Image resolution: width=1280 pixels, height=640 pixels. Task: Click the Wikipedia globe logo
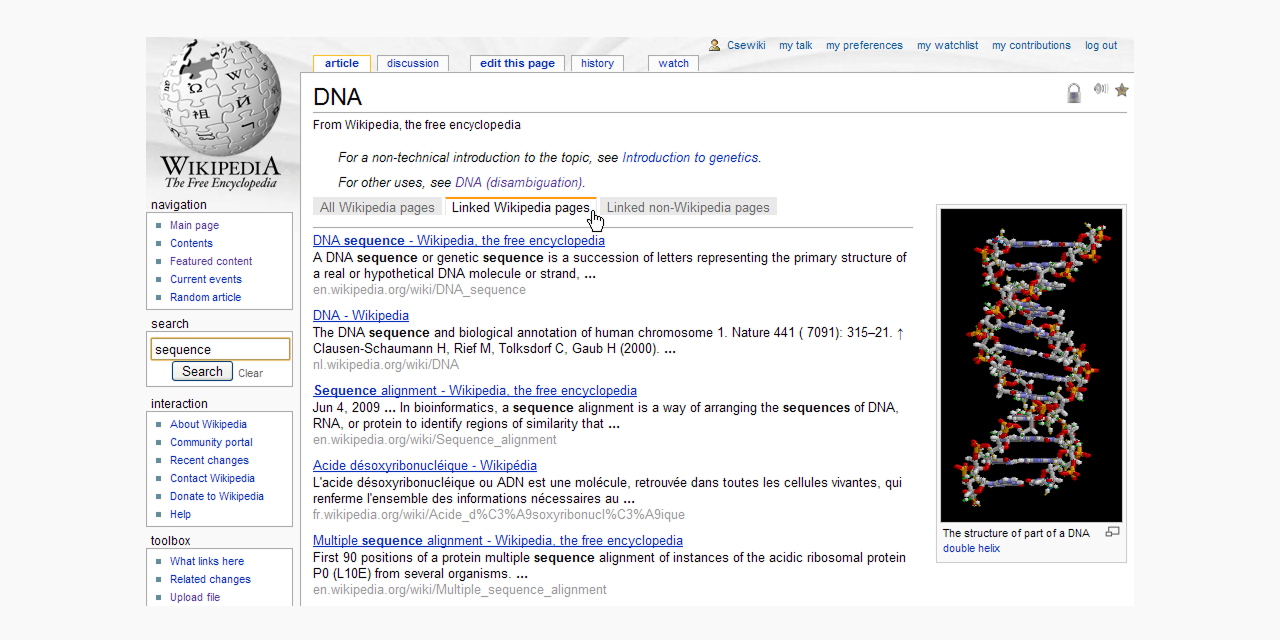(221, 115)
